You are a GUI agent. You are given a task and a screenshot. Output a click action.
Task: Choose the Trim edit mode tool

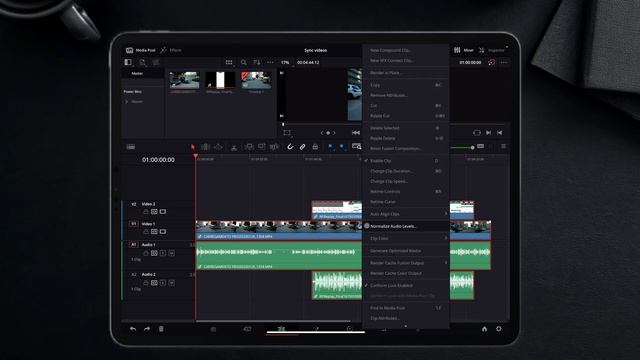[x=205, y=147]
